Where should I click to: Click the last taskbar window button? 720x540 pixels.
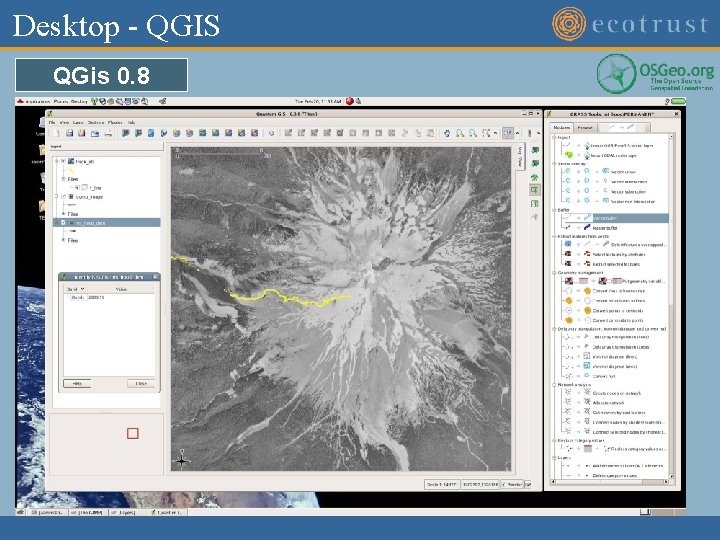(x=168, y=512)
